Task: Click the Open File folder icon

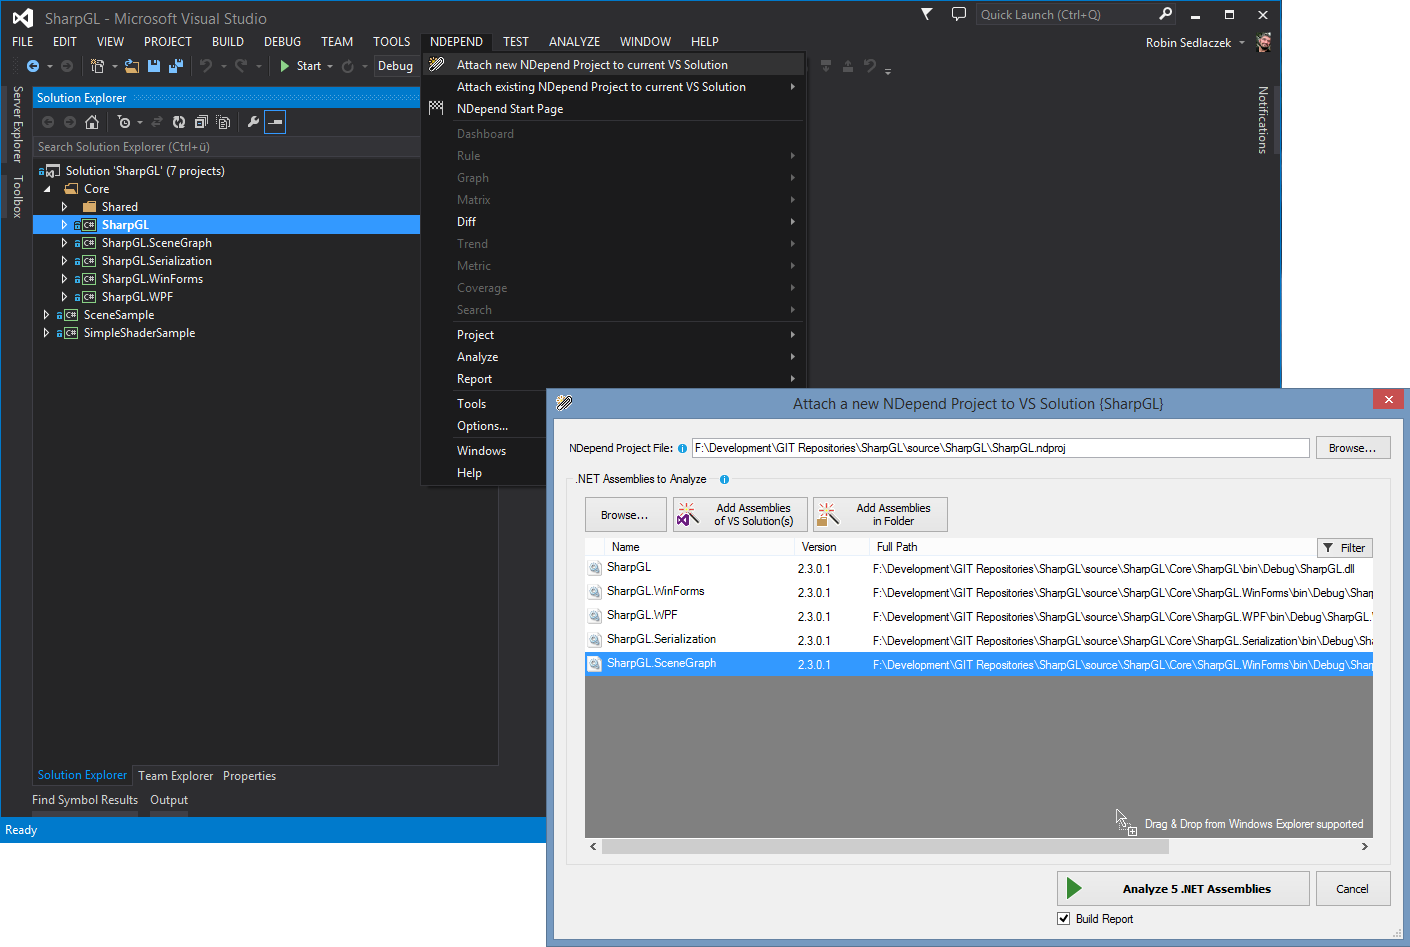Action: 131,66
